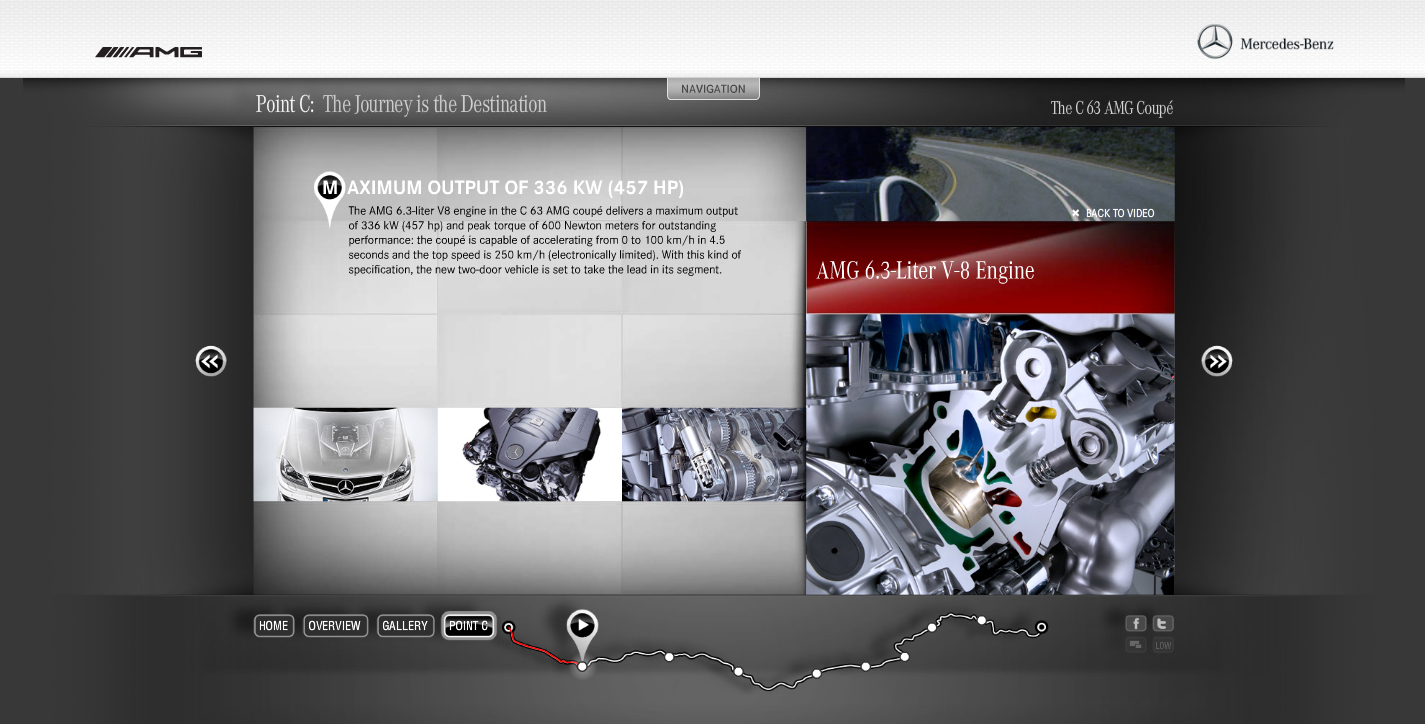The width and height of the screenshot is (1425, 724).
Task: Open the V8 engine block thumbnail
Action: (x=529, y=454)
